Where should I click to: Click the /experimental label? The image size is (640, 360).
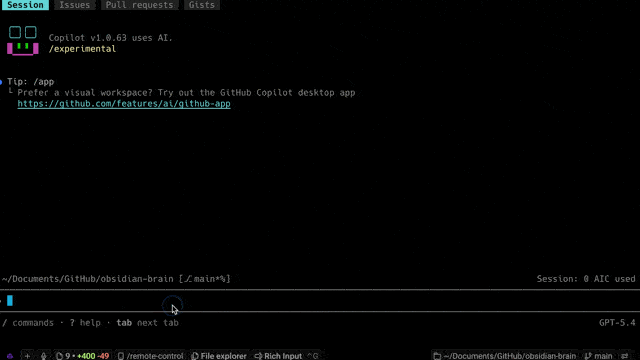tap(82, 49)
